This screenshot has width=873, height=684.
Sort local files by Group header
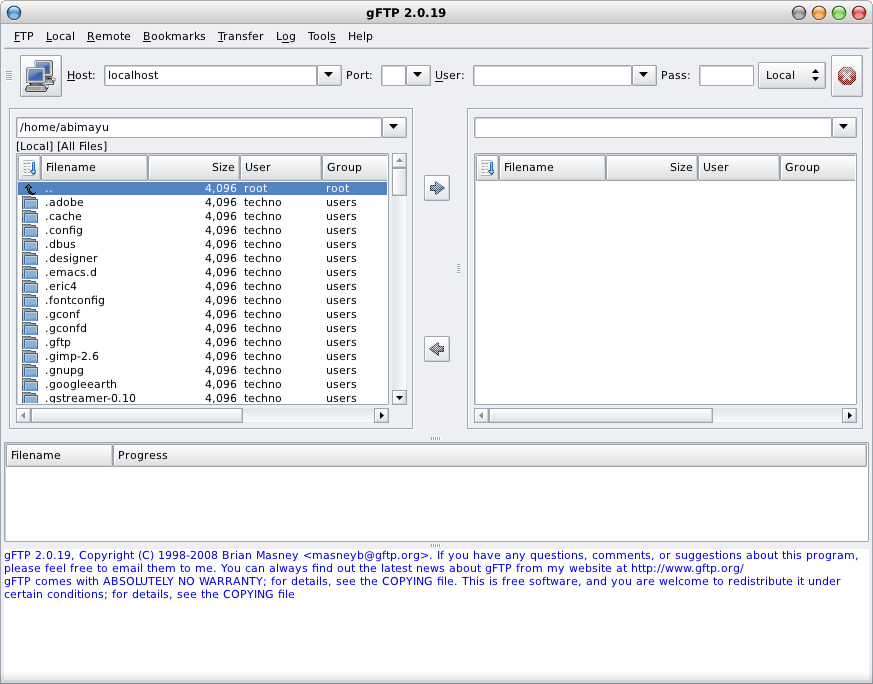[x=355, y=168]
